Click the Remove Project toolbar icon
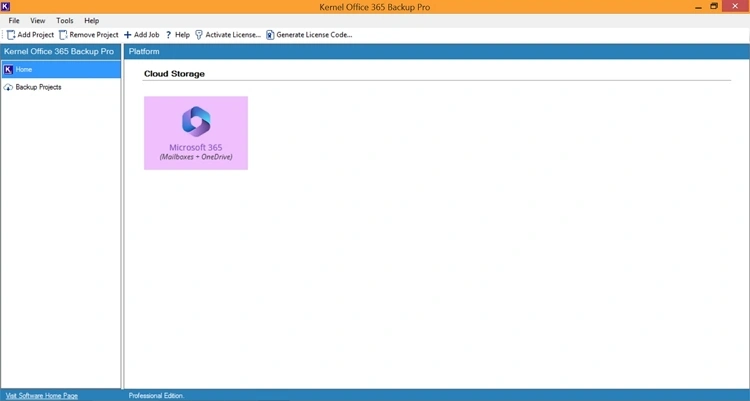The image size is (750, 401). coord(63,35)
